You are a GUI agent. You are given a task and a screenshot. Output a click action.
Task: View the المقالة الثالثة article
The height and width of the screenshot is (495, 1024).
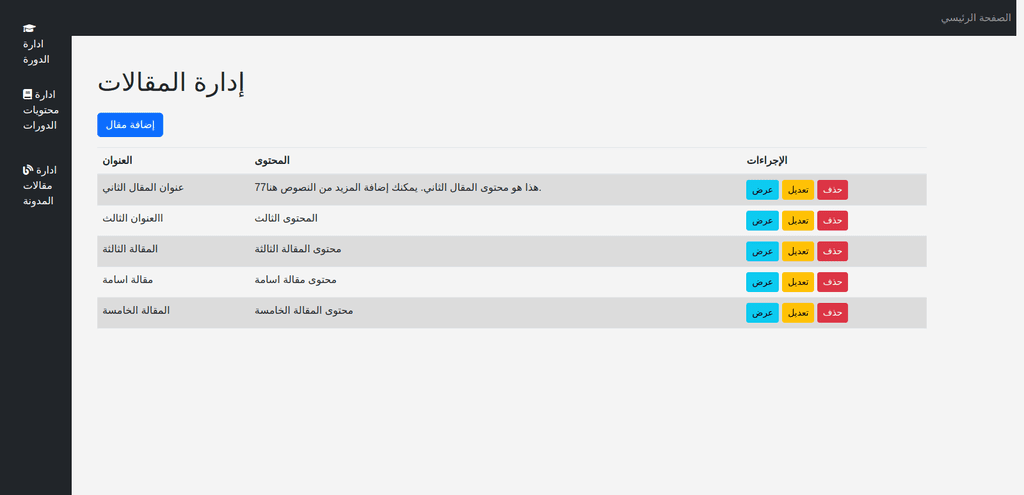tap(762, 251)
